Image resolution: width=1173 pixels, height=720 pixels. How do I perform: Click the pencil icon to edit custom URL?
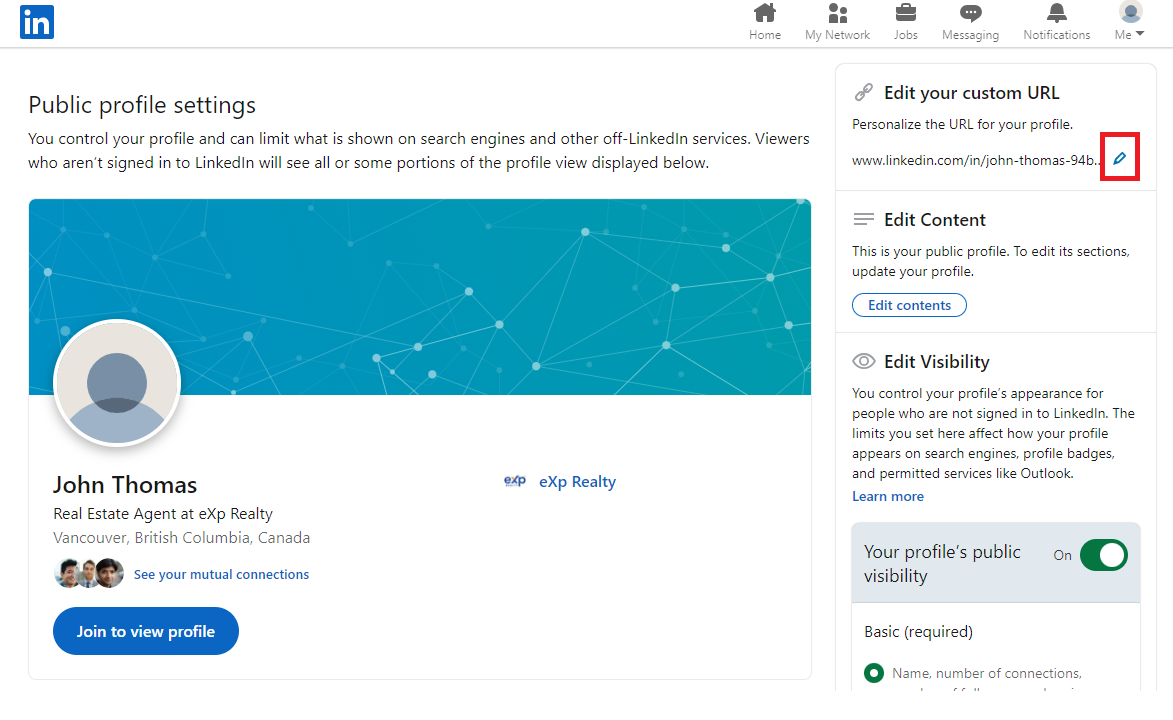(x=1119, y=158)
